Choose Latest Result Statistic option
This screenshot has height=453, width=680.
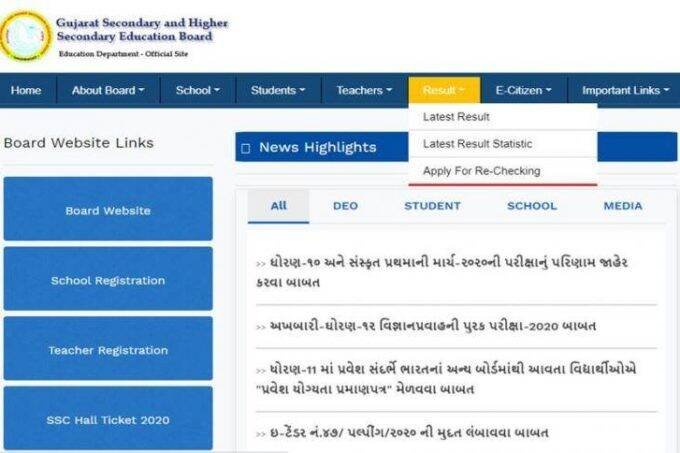pyautogui.click(x=477, y=144)
